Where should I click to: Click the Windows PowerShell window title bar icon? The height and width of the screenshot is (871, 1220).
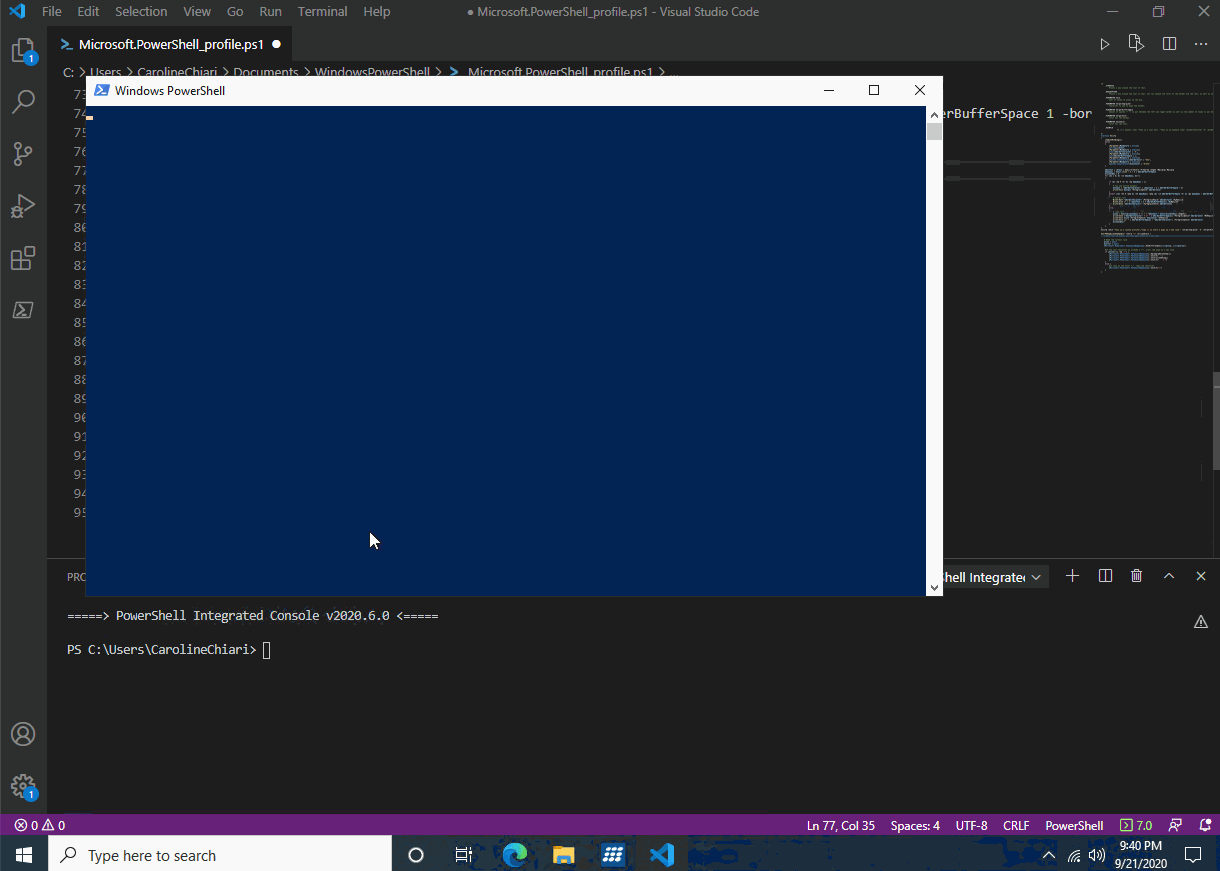[101, 90]
